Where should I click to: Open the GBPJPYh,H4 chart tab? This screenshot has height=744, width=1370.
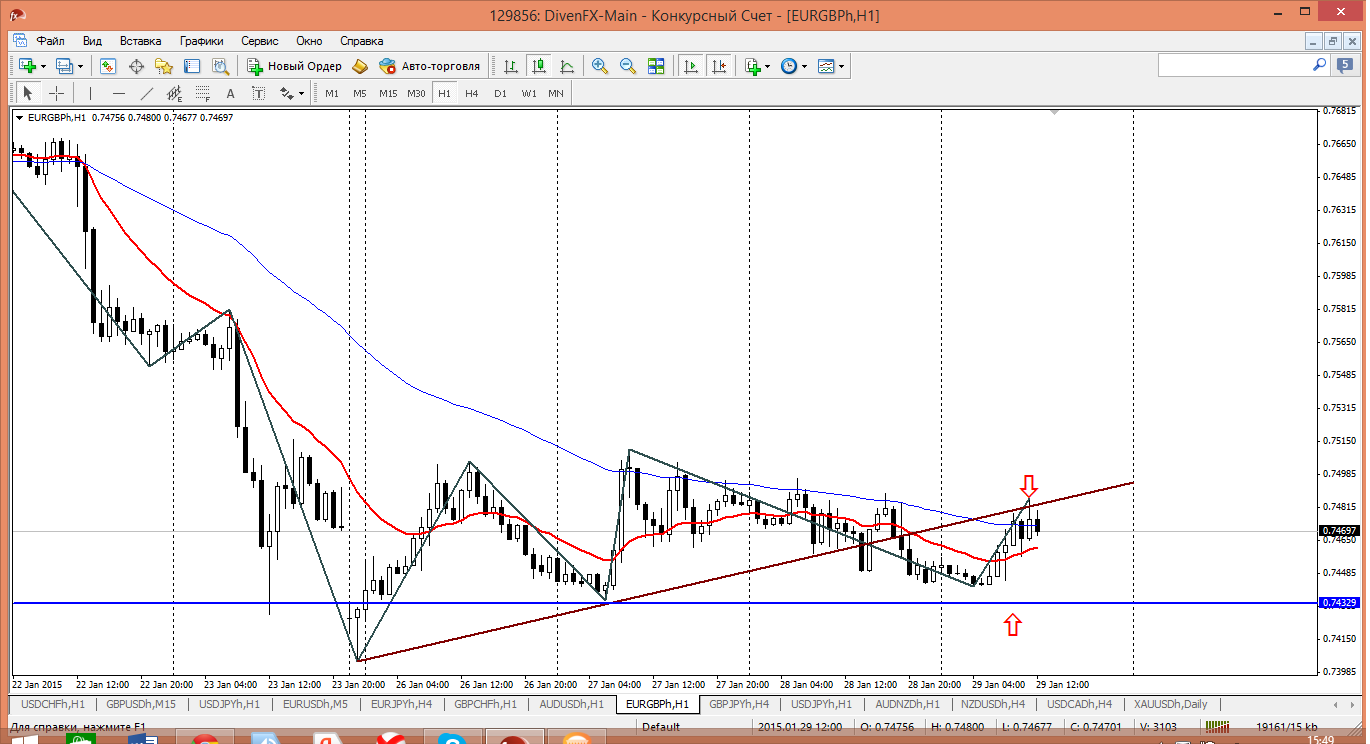tap(738, 704)
